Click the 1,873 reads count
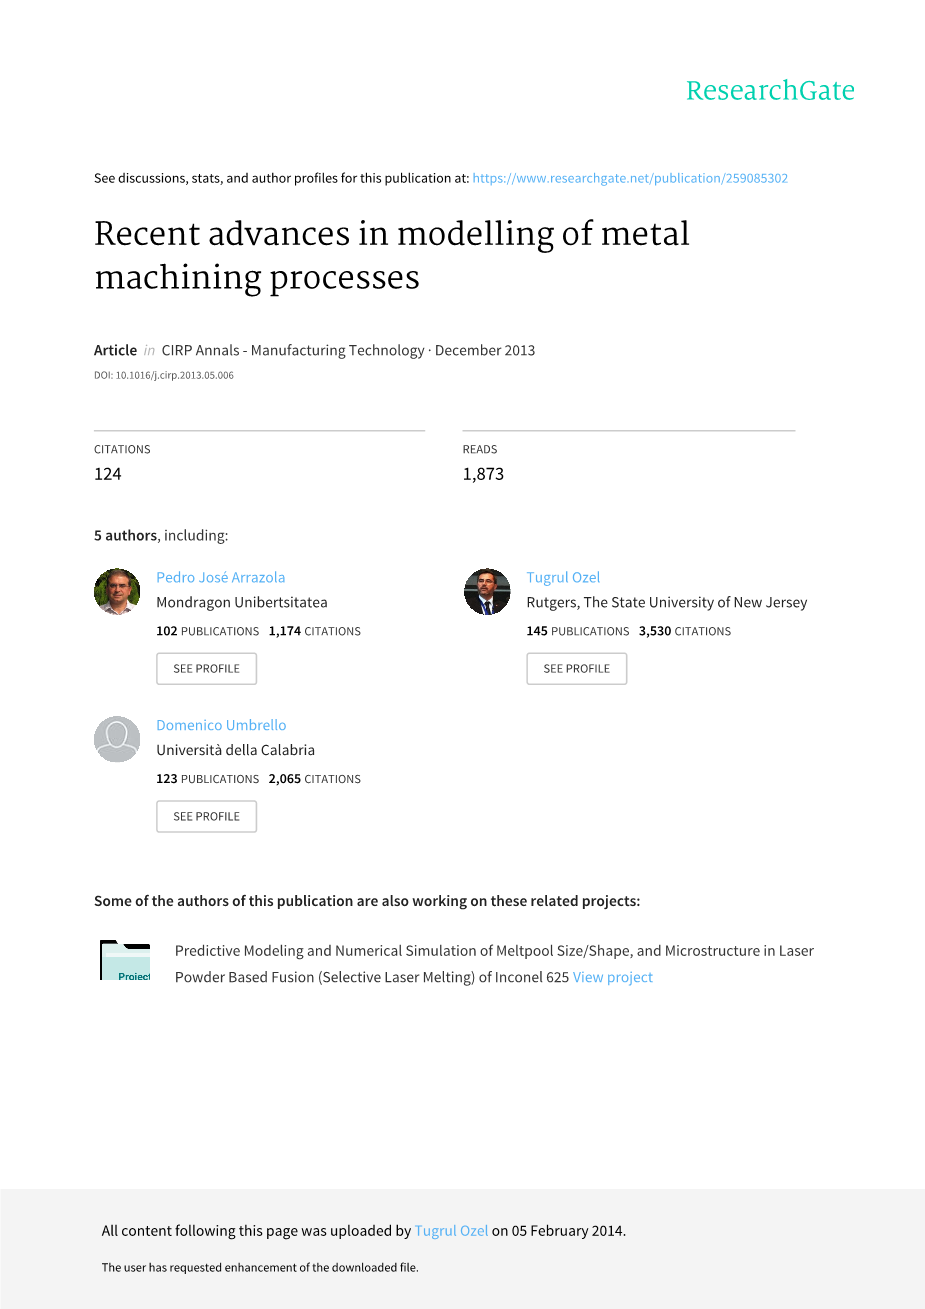This screenshot has height=1309, width=925. point(483,474)
